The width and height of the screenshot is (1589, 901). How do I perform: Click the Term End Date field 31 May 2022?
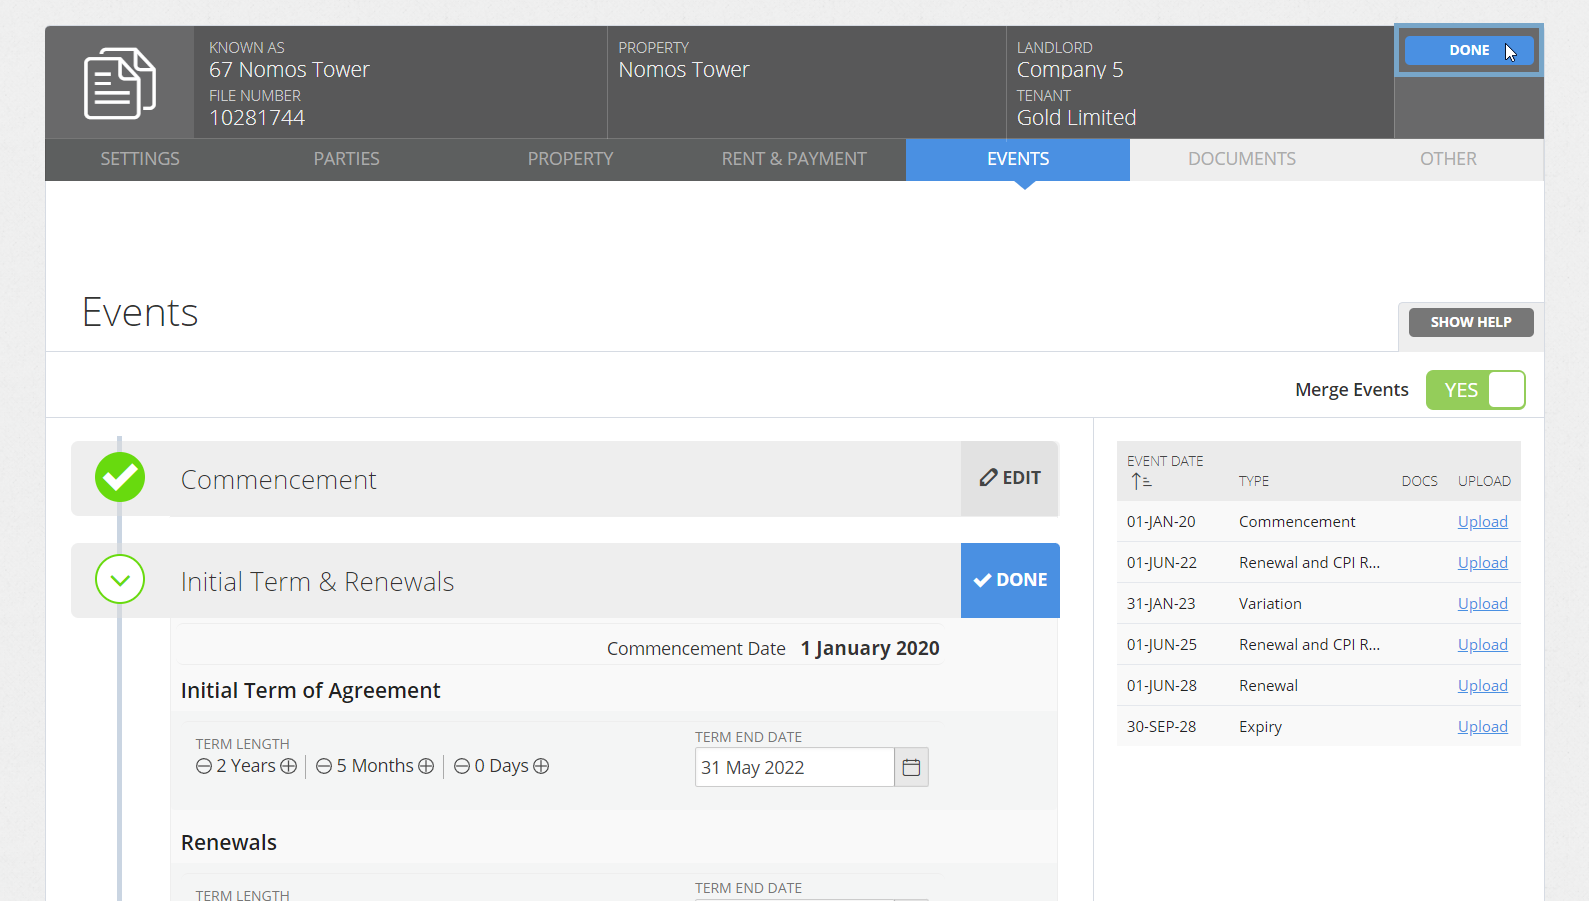(x=794, y=767)
